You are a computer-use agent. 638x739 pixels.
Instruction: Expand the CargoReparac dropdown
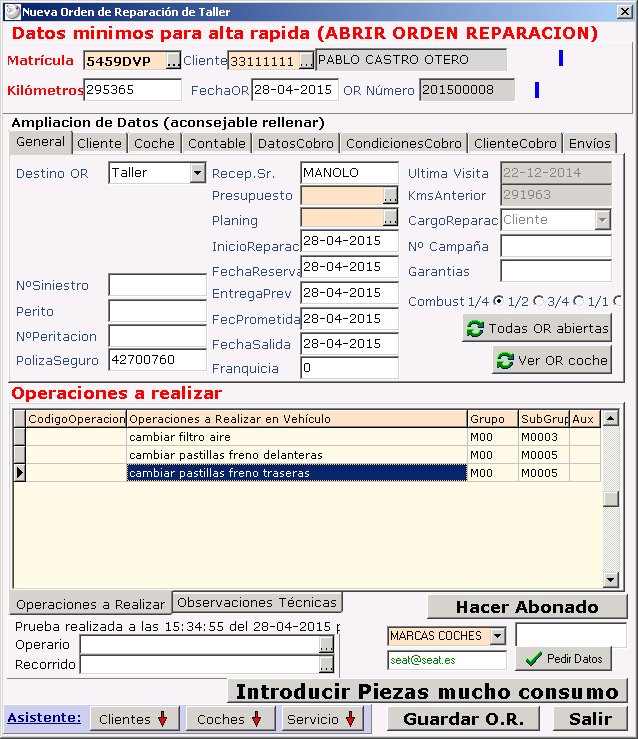(603, 220)
